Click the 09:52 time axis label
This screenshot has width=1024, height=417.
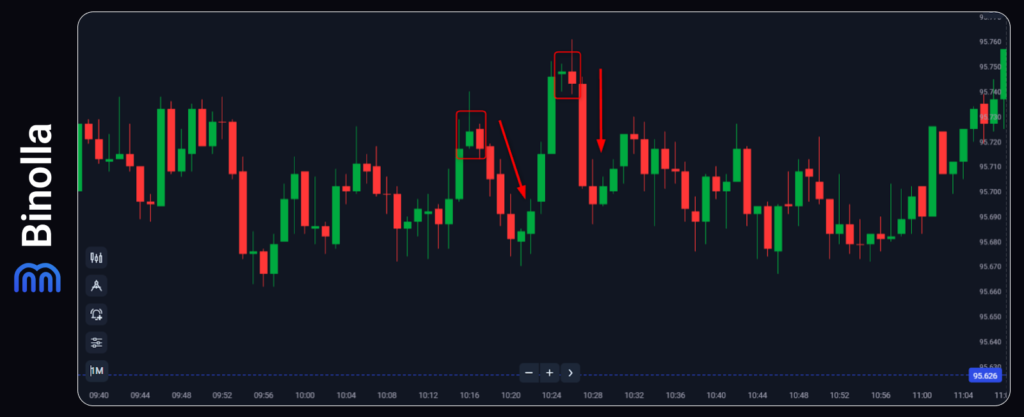point(223,395)
